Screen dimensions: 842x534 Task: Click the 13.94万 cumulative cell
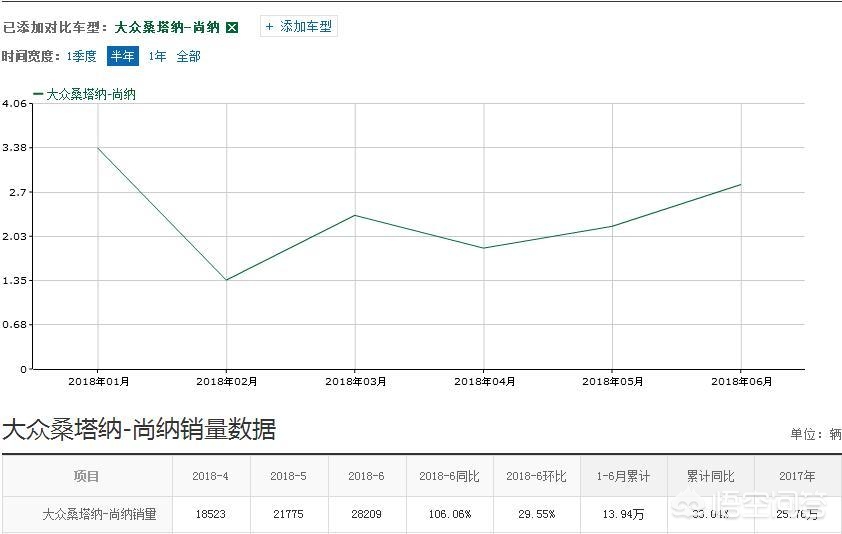tap(623, 514)
